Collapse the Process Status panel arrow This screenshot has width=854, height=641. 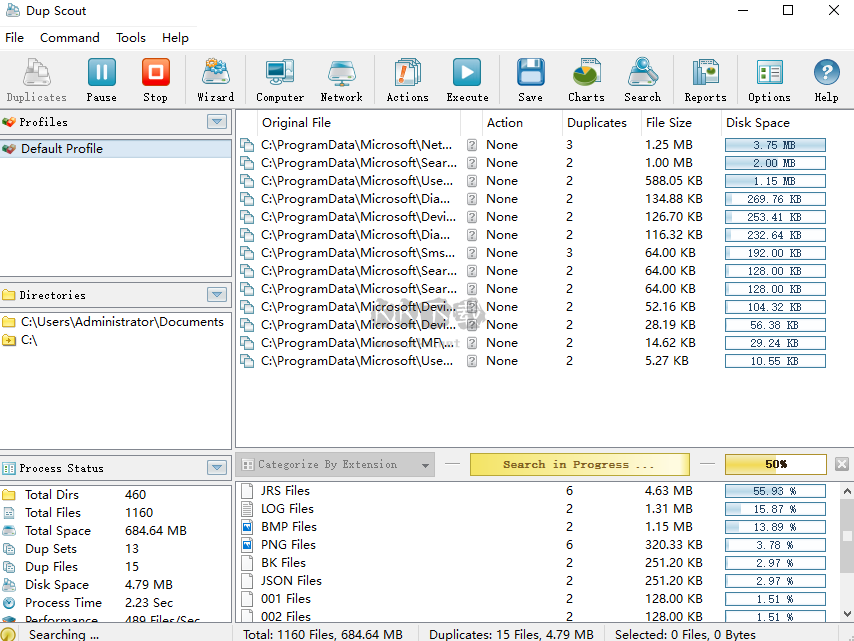point(217,468)
